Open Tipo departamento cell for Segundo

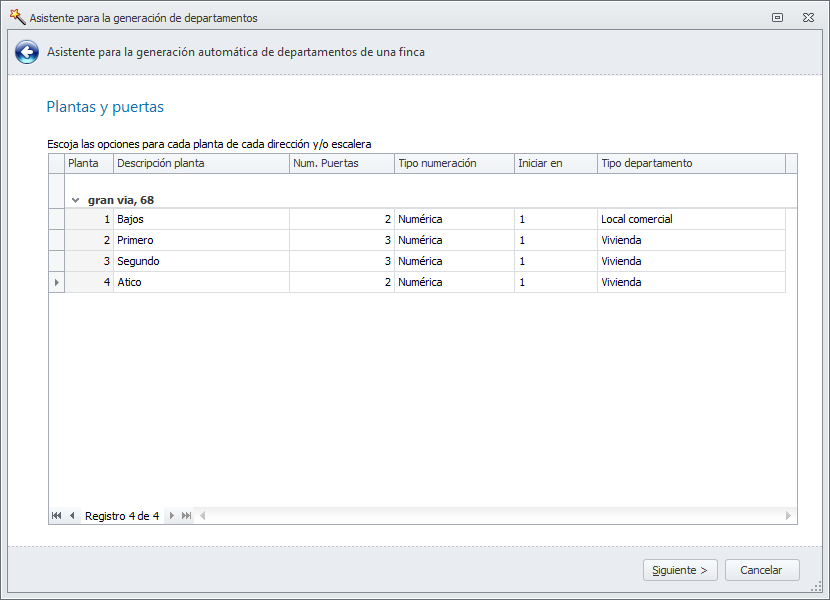pos(691,261)
